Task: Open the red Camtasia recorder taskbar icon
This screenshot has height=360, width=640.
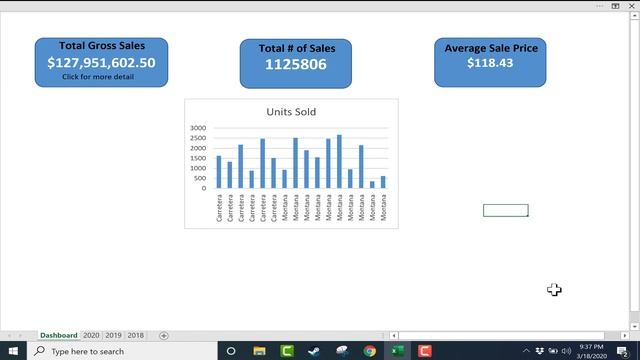Action: pyautogui.click(x=424, y=351)
